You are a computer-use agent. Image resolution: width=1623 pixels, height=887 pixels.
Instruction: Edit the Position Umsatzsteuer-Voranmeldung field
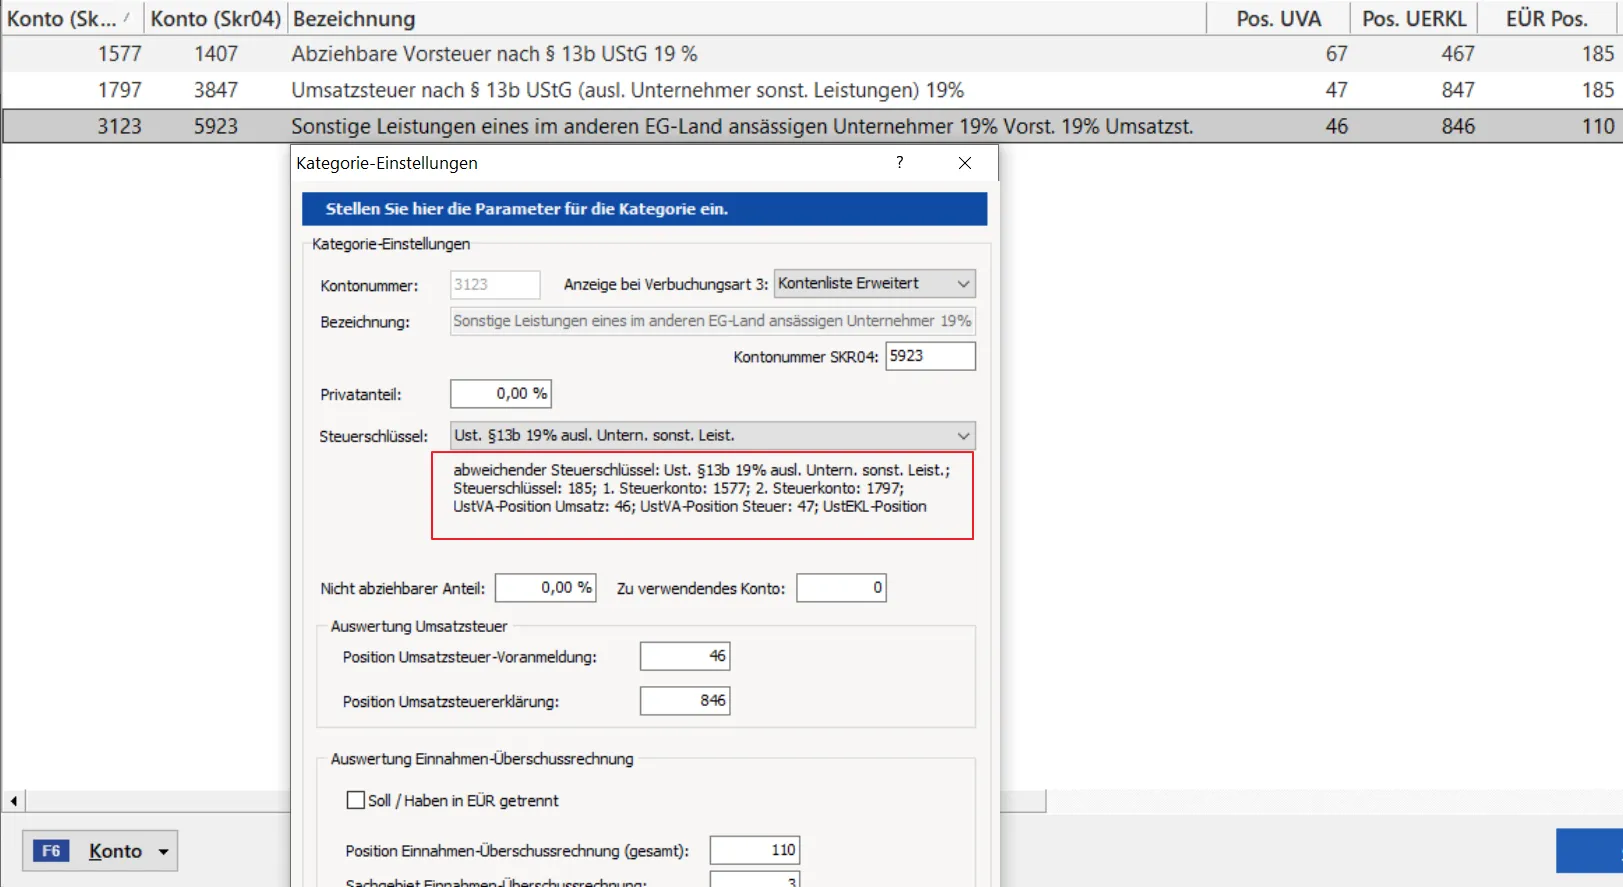tap(684, 656)
